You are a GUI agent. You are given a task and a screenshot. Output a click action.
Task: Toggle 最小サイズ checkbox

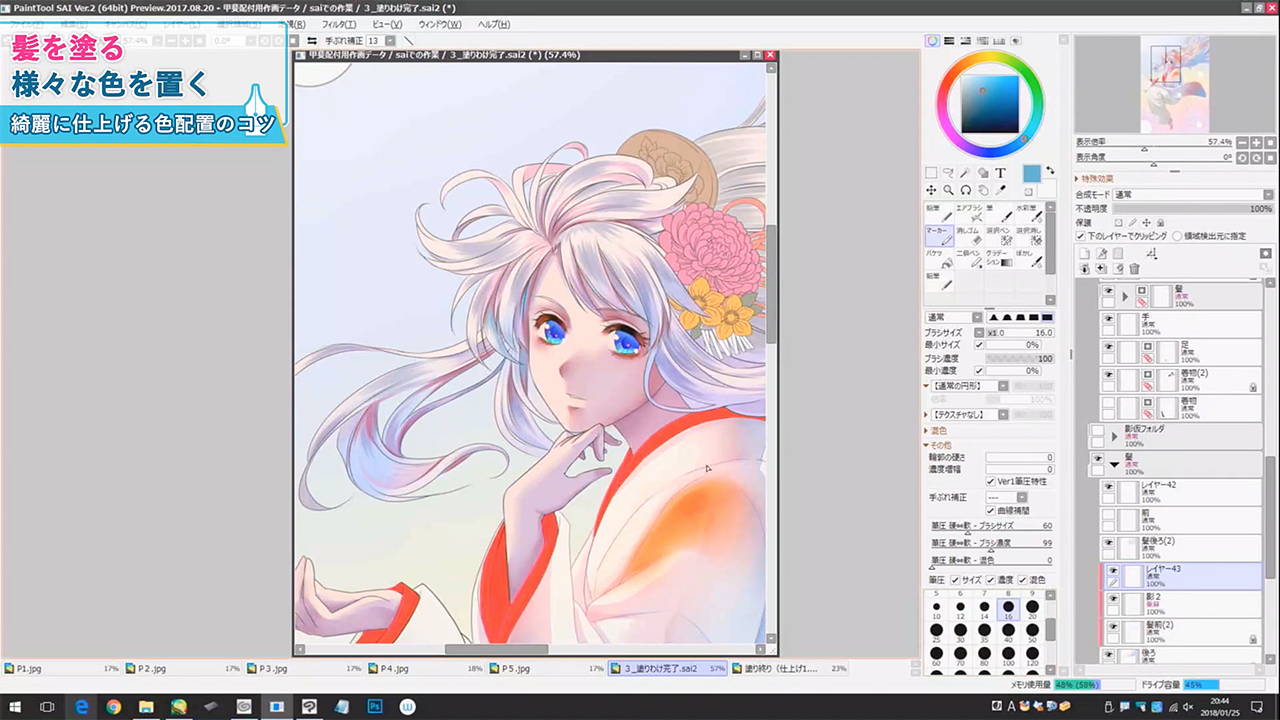click(x=979, y=344)
